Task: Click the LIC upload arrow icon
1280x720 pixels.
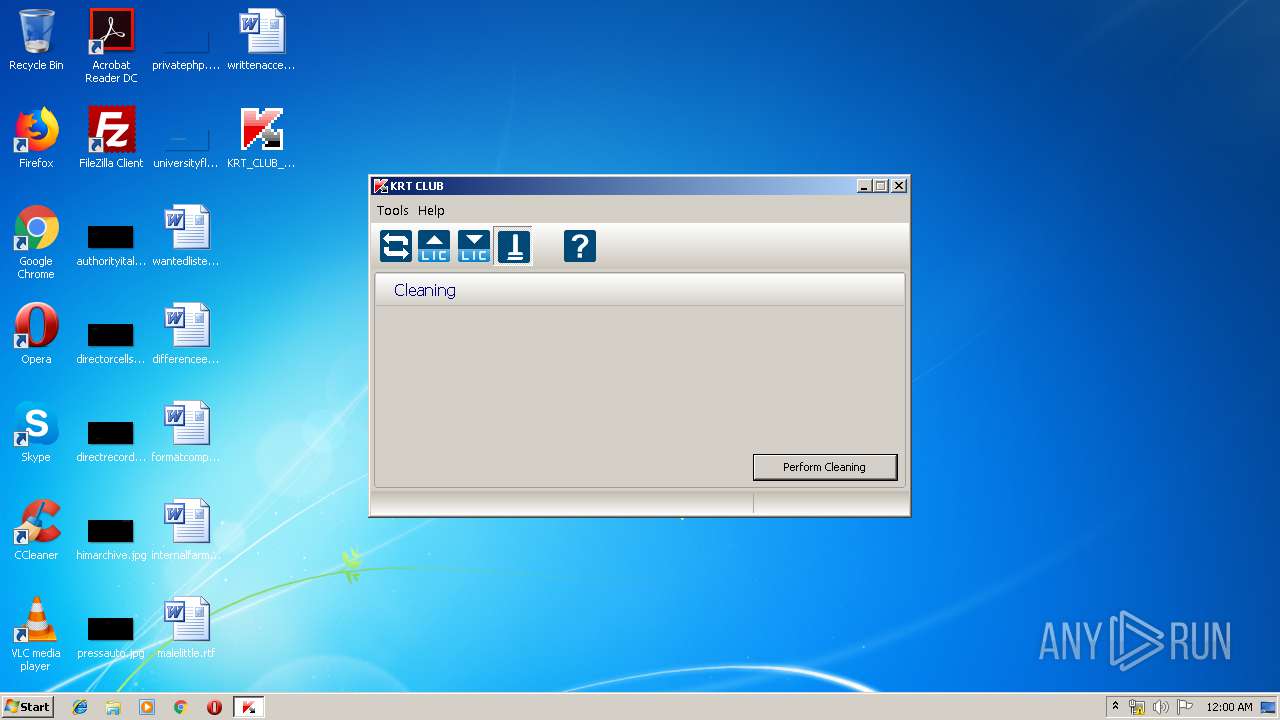Action: pyautogui.click(x=434, y=246)
